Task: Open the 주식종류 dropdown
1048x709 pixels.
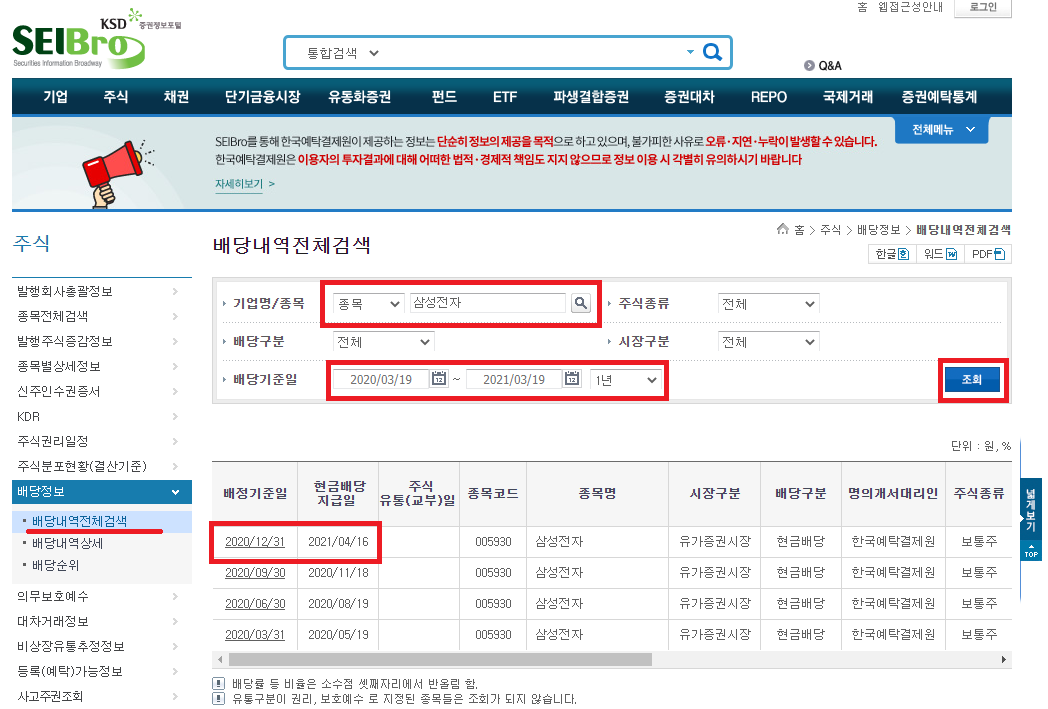Action: 769,304
